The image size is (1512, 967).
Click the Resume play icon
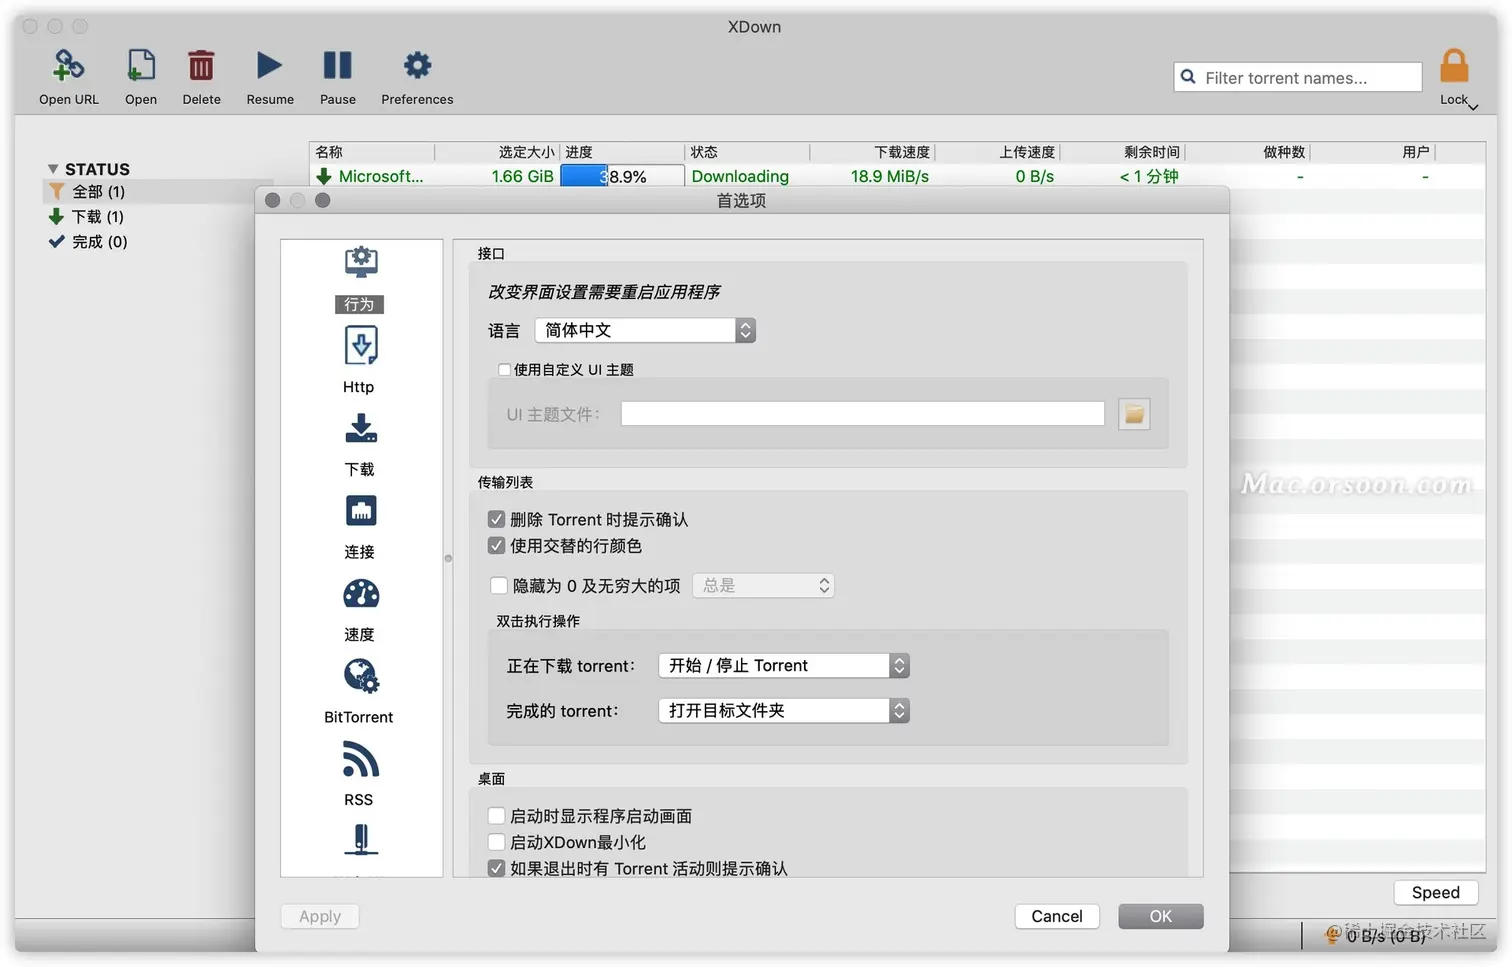click(269, 66)
